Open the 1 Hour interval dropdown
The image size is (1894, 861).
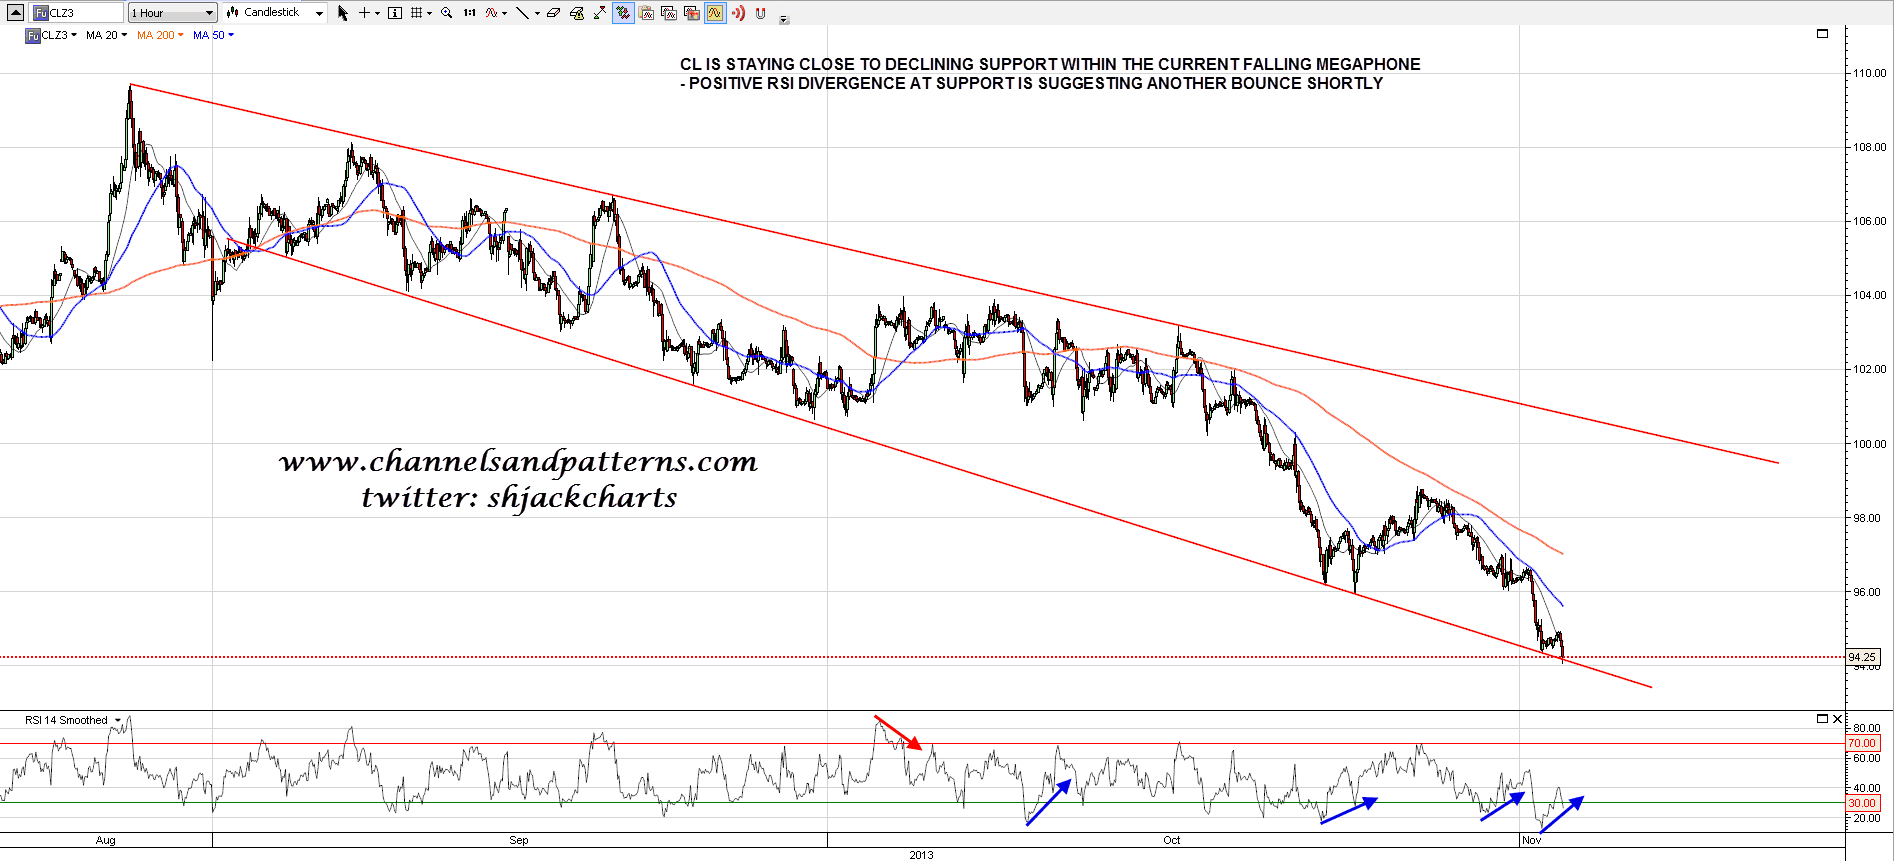(x=172, y=13)
